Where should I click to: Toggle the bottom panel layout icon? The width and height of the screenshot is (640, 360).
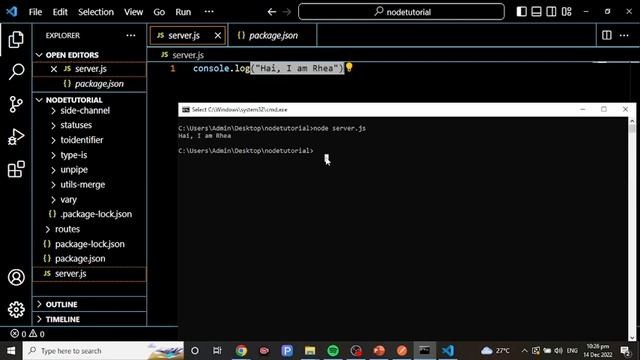coord(536,11)
